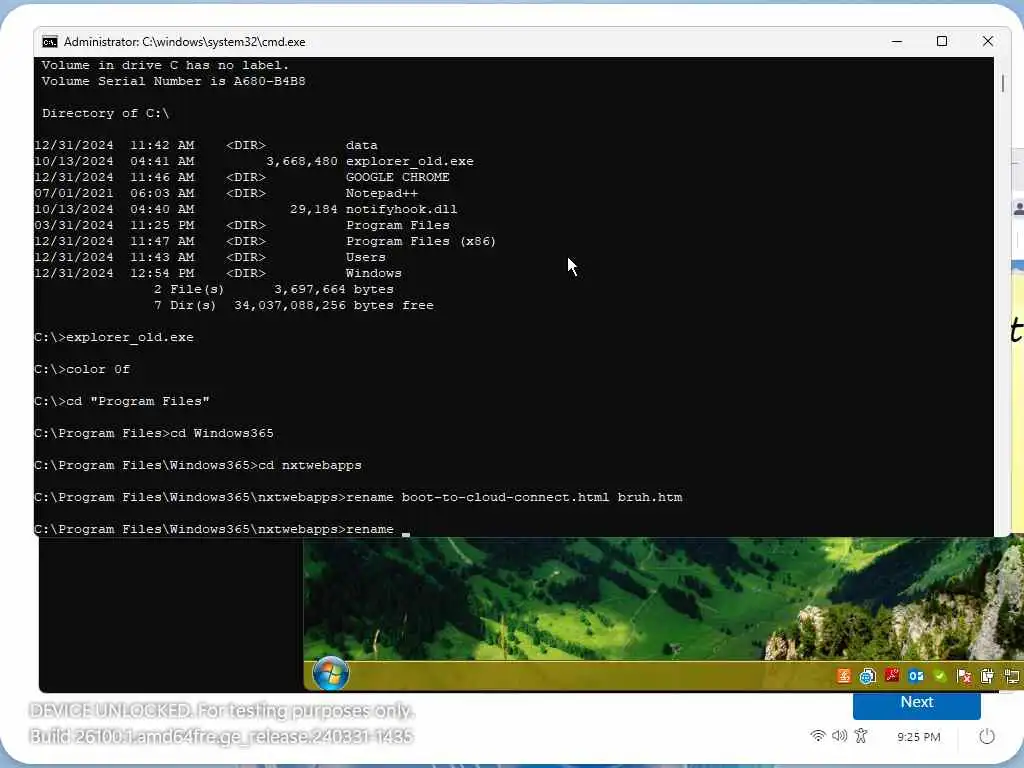1024x768 pixels.
Task: Click the 'Directory of C:\' line
Action: click(105, 114)
